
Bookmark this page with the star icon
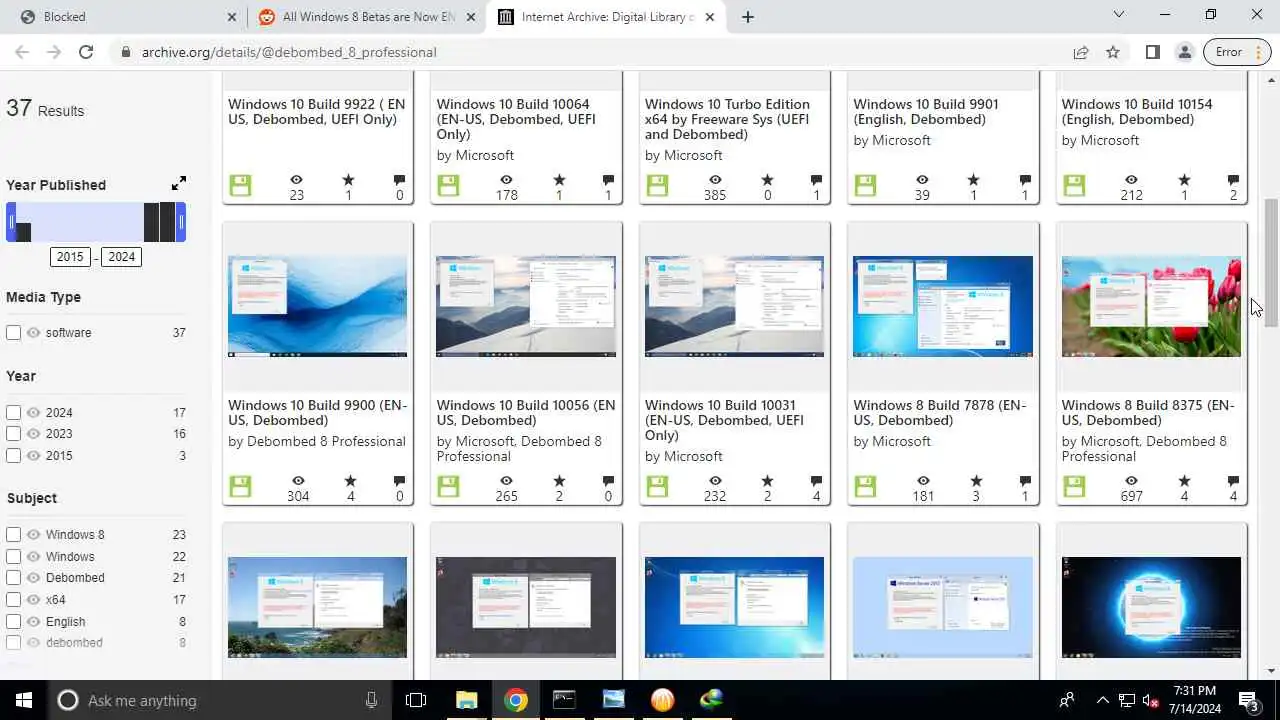(x=1113, y=52)
